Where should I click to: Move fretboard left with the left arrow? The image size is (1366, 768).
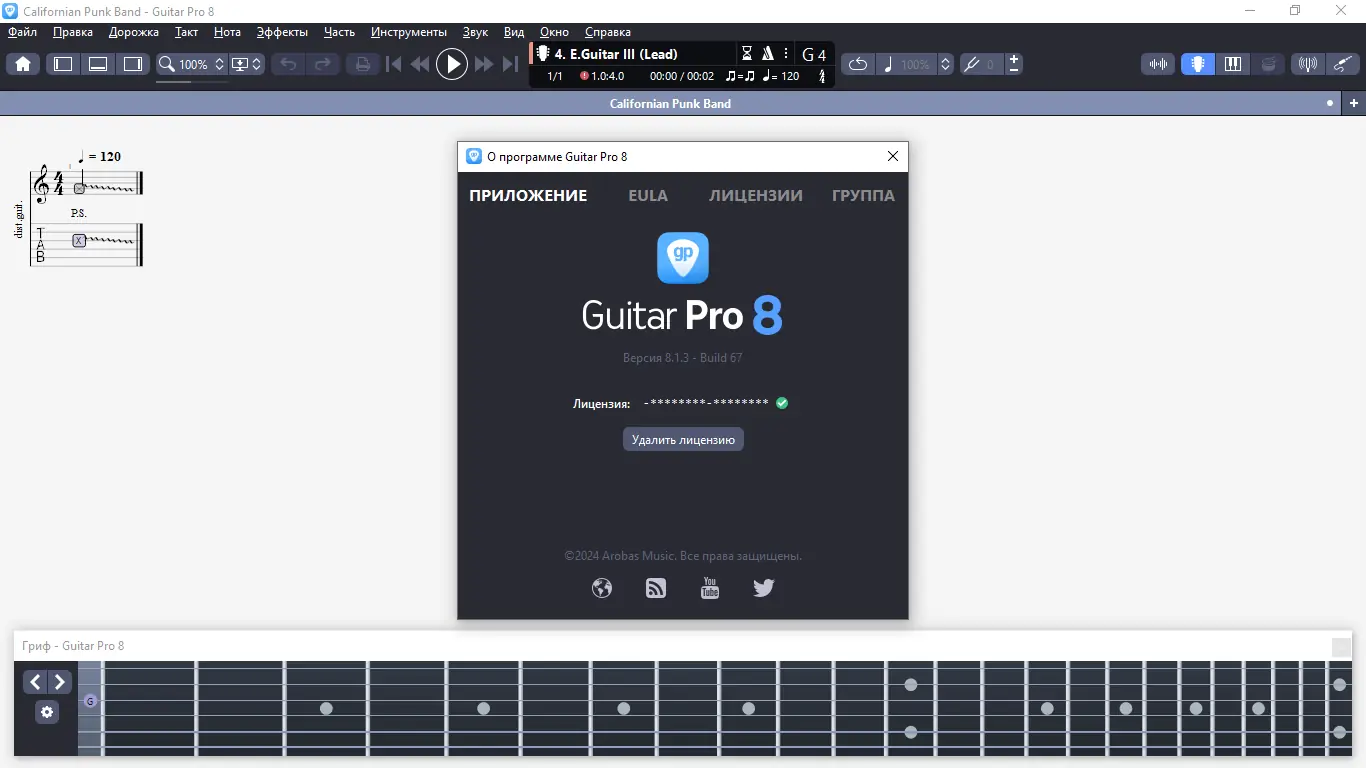coord(36,682)
